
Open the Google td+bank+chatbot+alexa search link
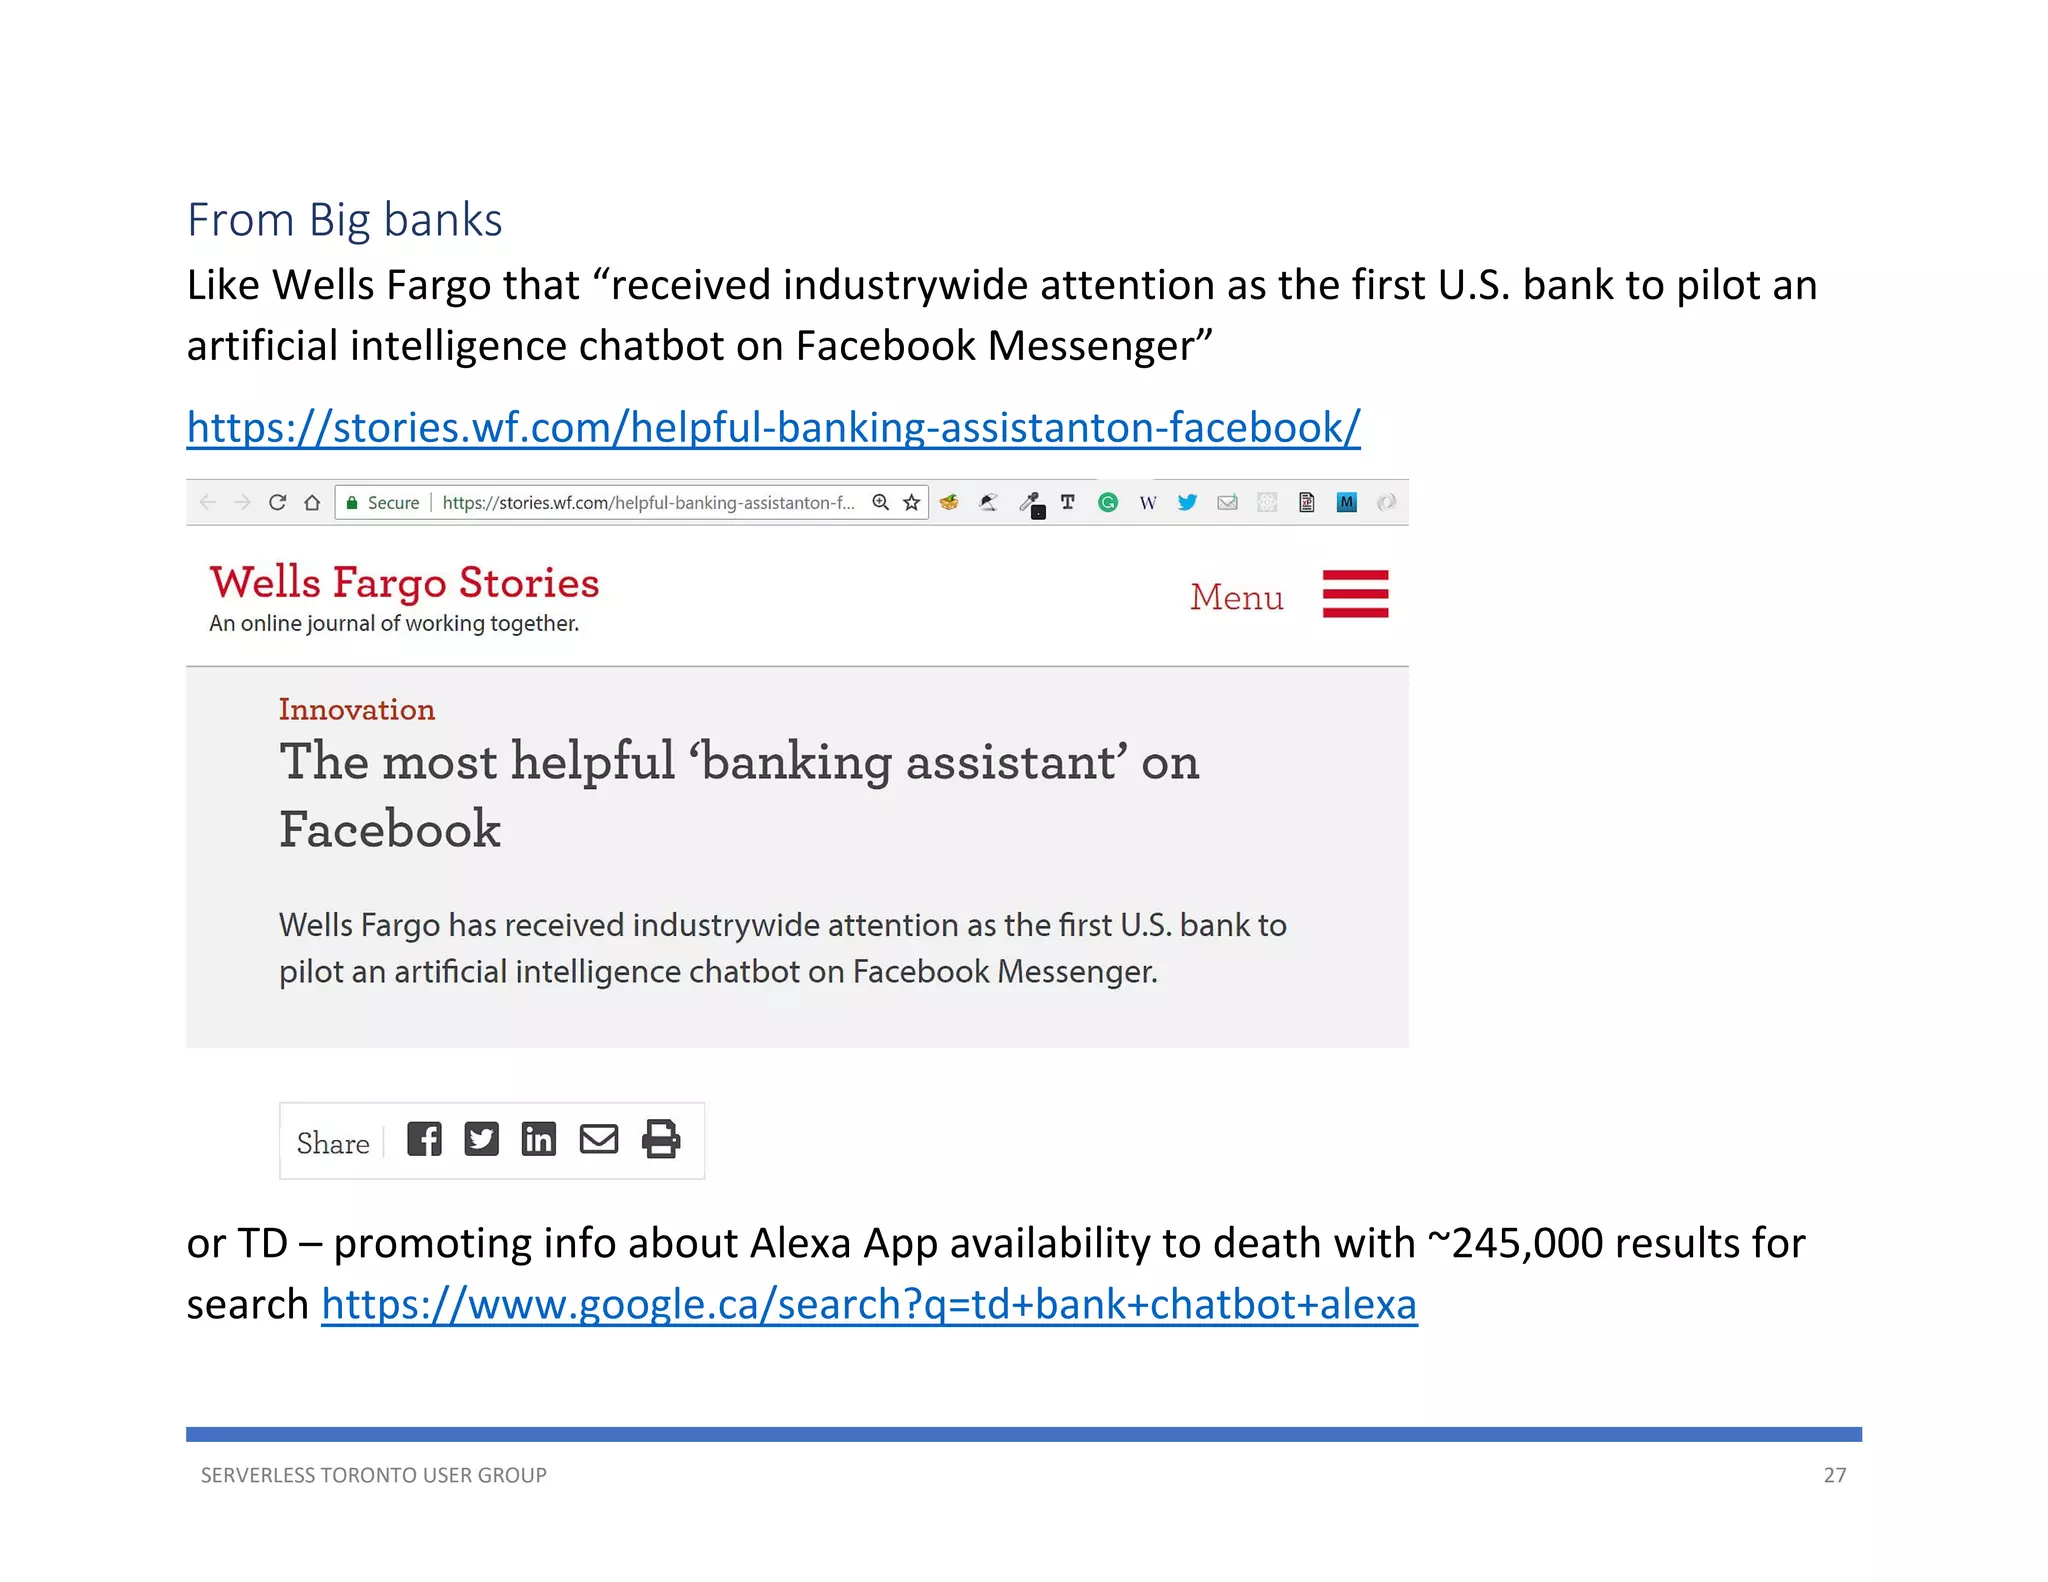869,1304
